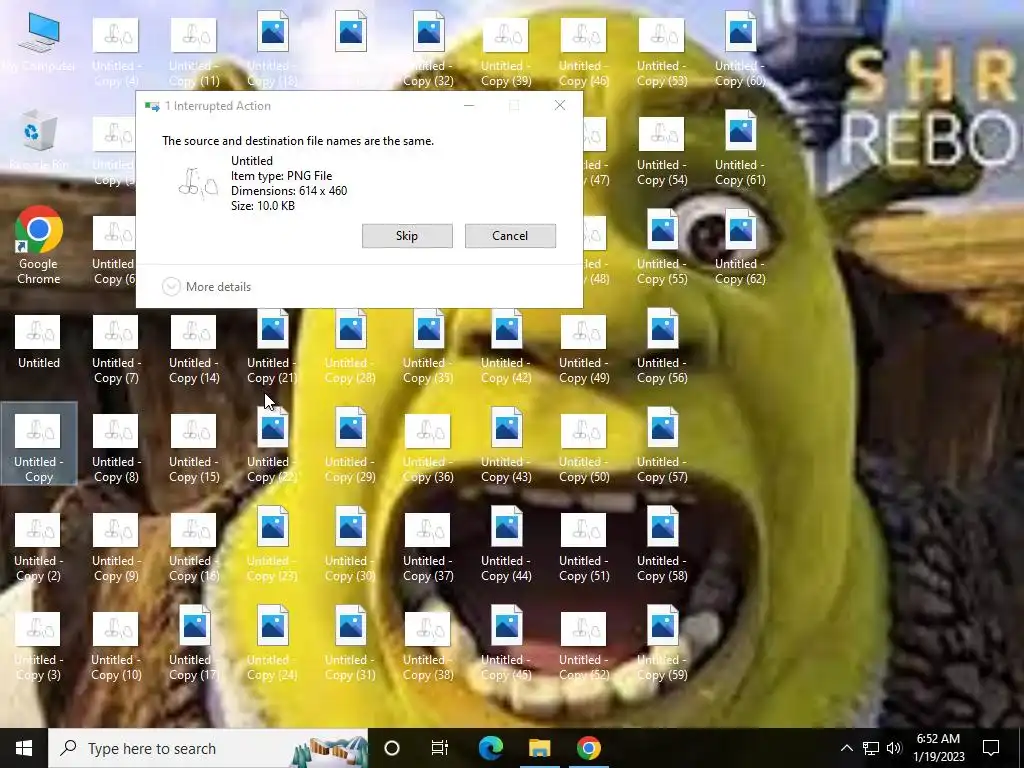This screenshot has height=768, width=1024.
Task: Select Untitled - Copy (3) file
Action: click(x=38, y=647)
